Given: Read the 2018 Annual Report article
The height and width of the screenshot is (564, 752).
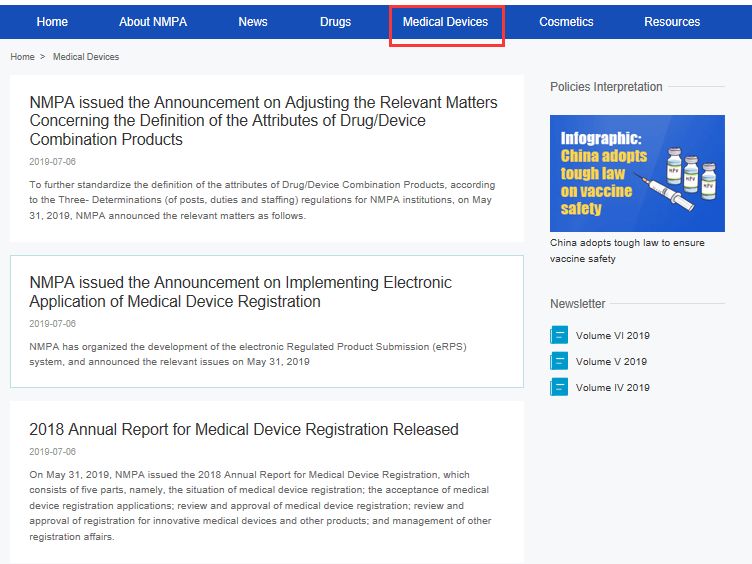Looking at the screenshot, I should (244, 430).
